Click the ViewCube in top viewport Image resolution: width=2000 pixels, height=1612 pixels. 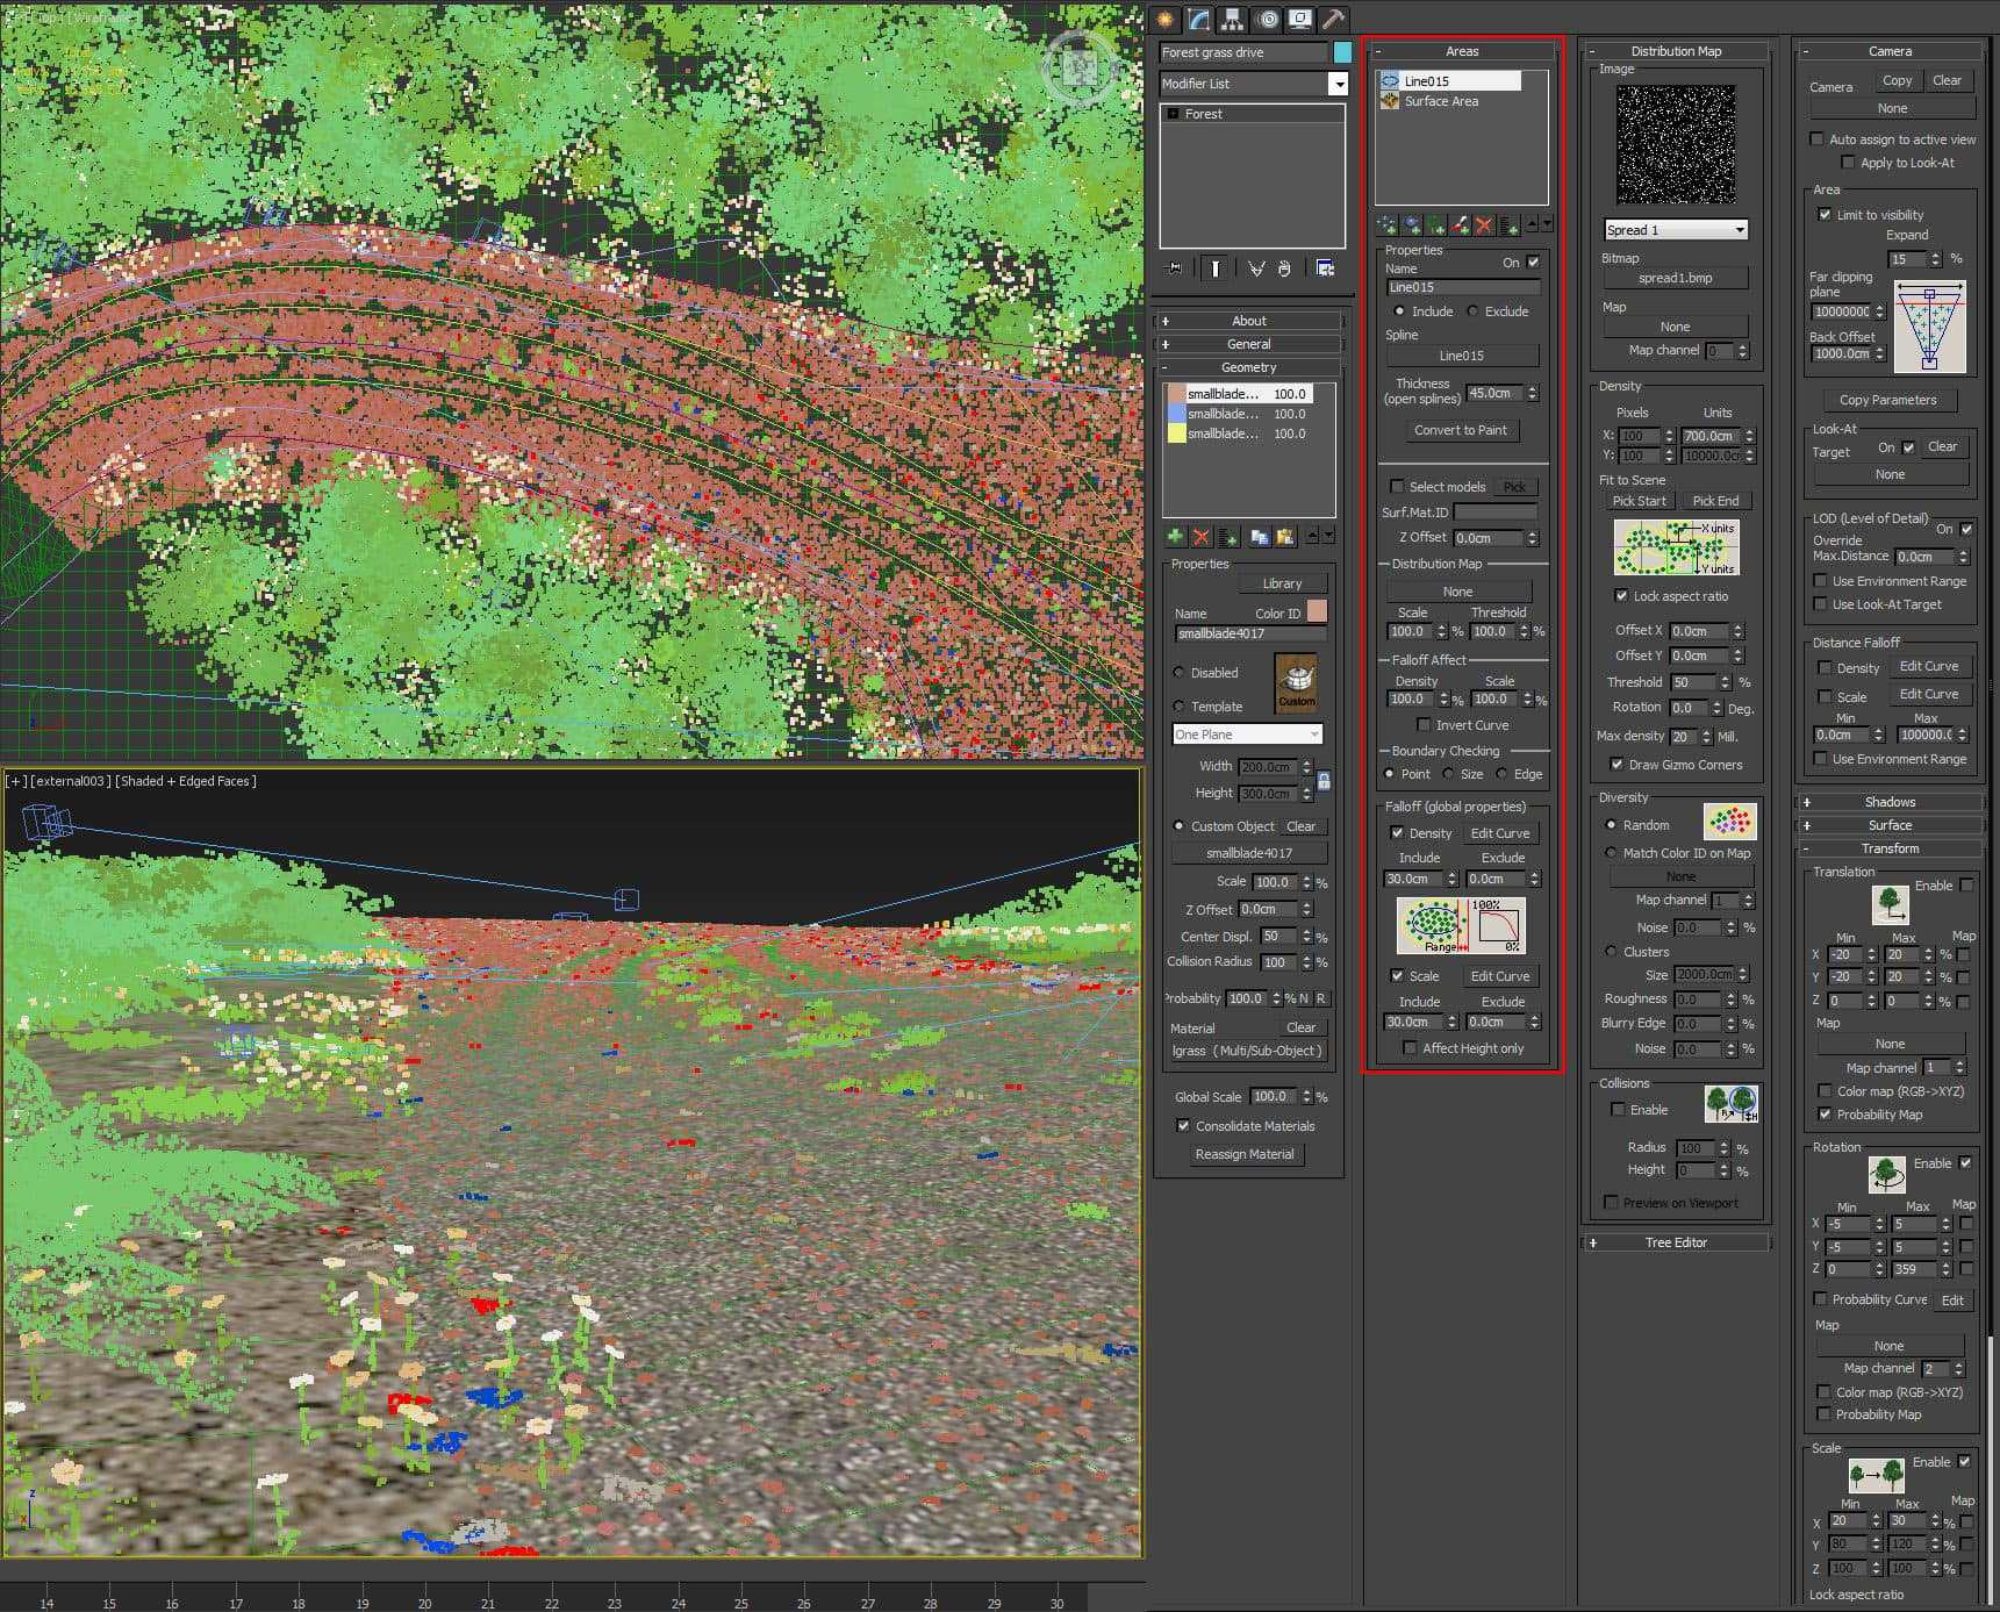pos(1080,67)
